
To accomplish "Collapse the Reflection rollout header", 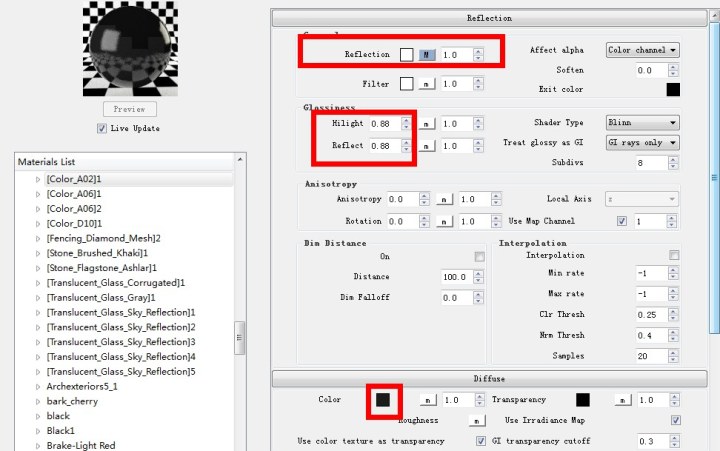I will [489, 18].
